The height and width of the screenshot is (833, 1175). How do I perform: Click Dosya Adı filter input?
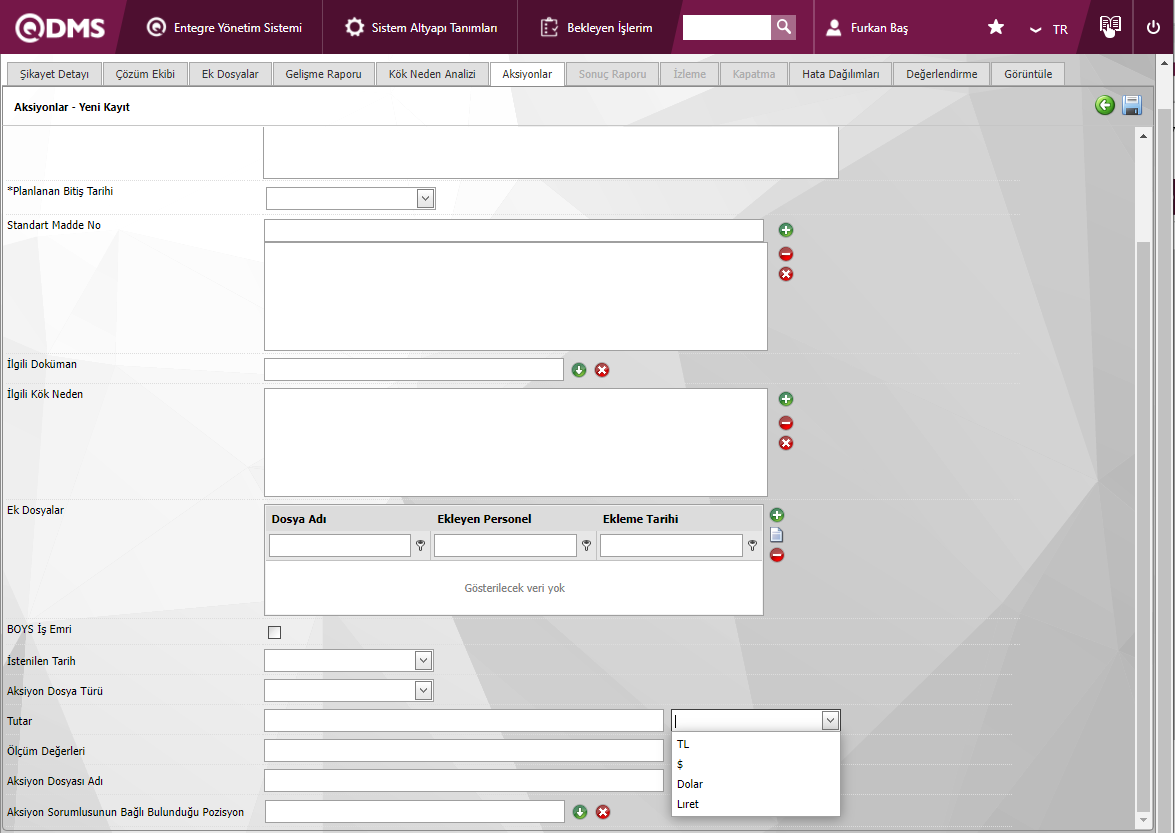click(339, 545)
